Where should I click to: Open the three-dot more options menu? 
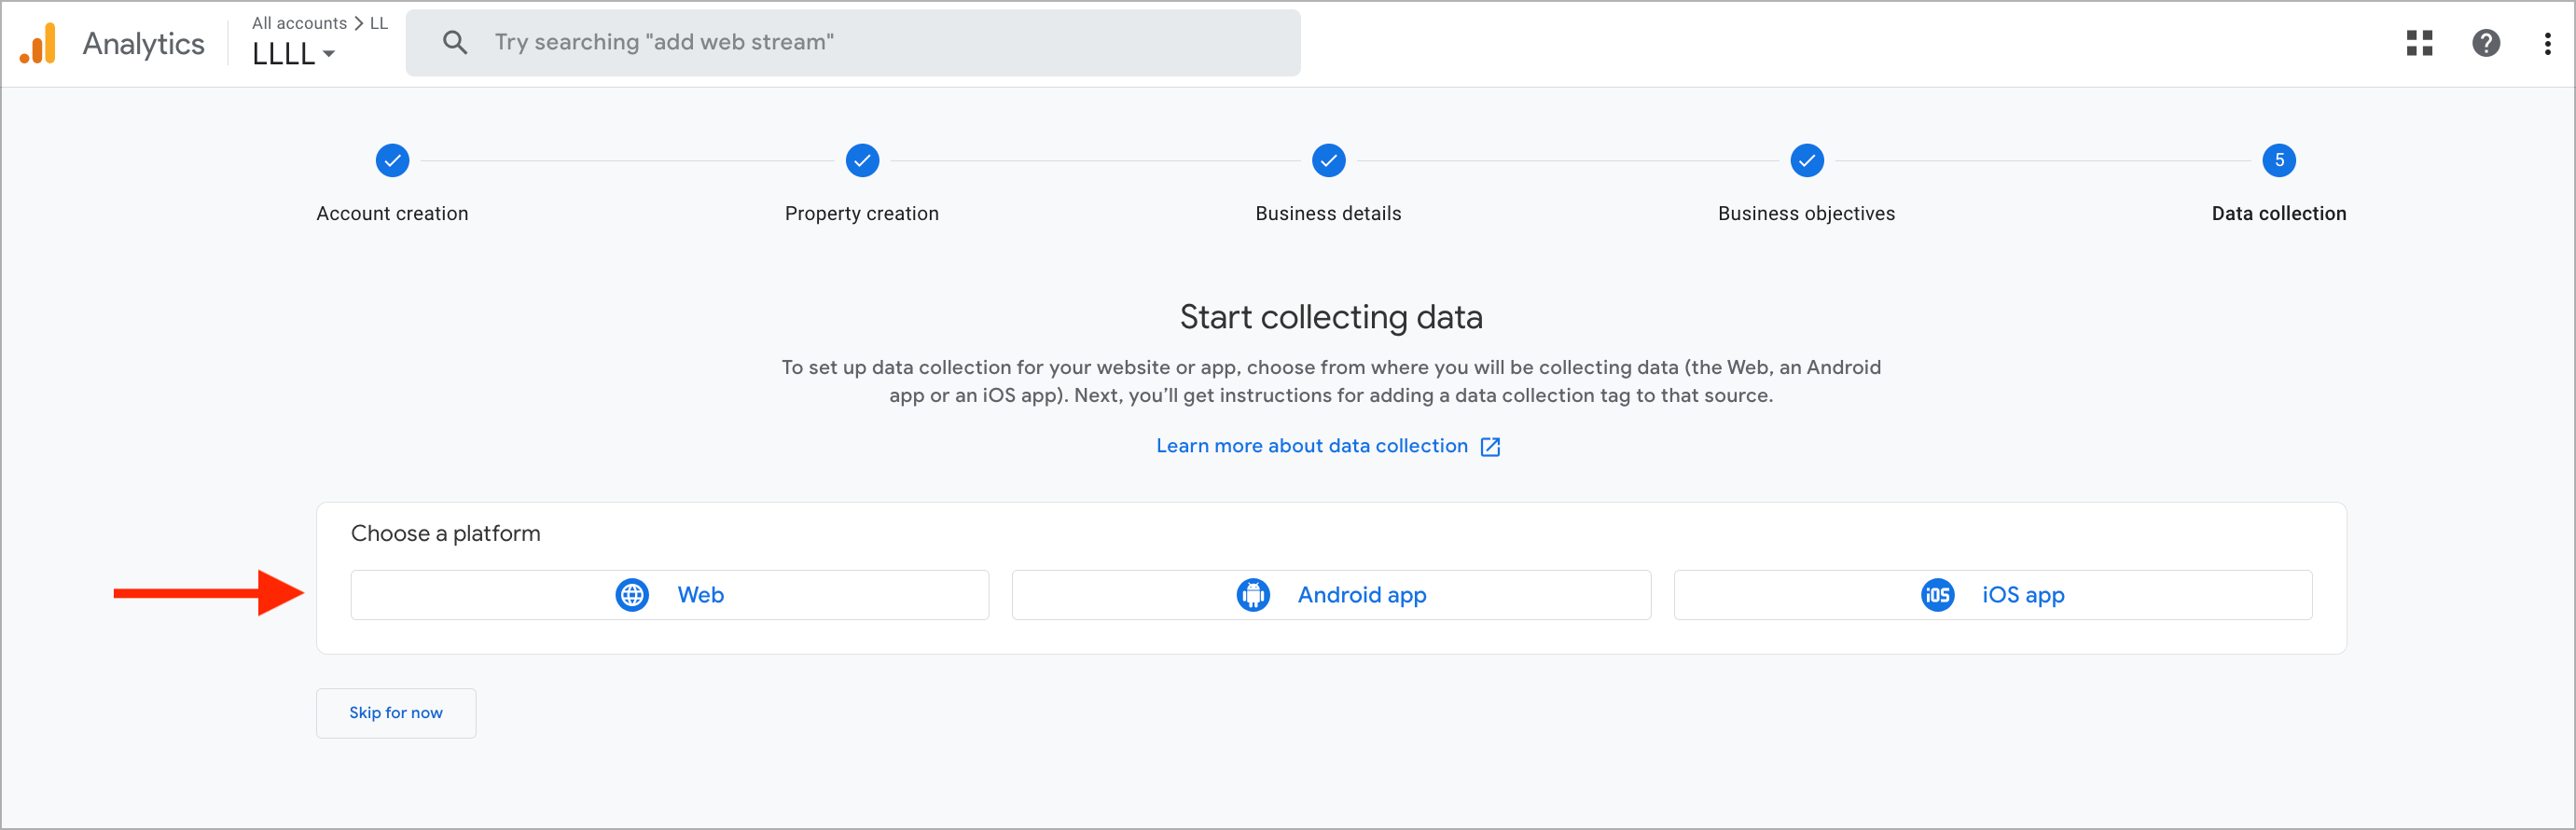[2547, 43]
